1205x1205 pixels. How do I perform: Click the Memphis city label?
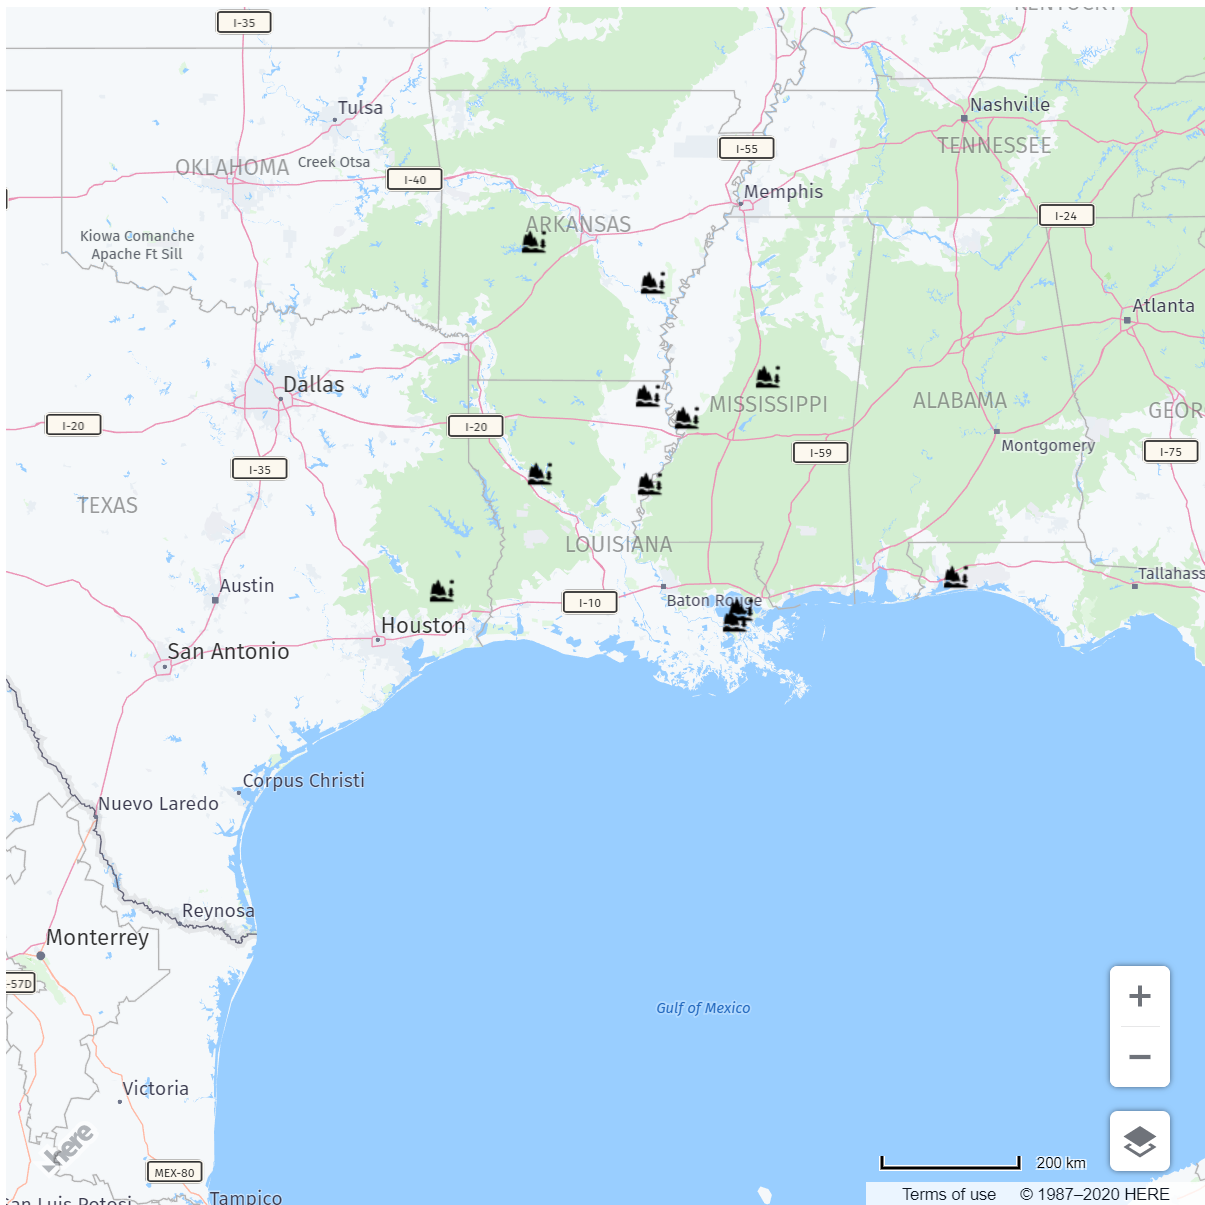coord(784,192)
